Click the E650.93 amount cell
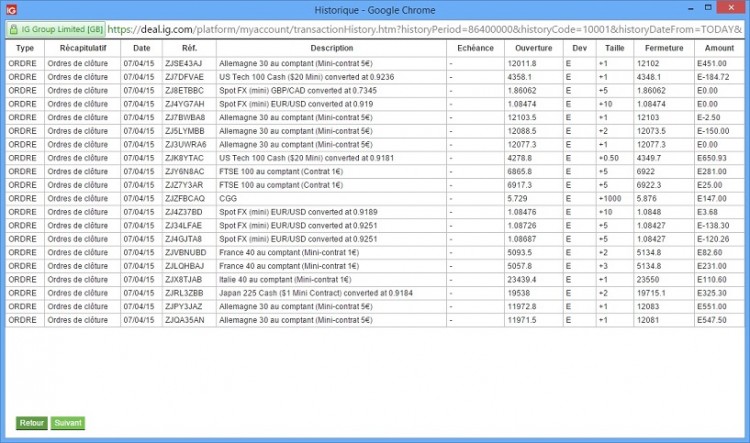Viewport: 750px width, 443px height. 719,158
